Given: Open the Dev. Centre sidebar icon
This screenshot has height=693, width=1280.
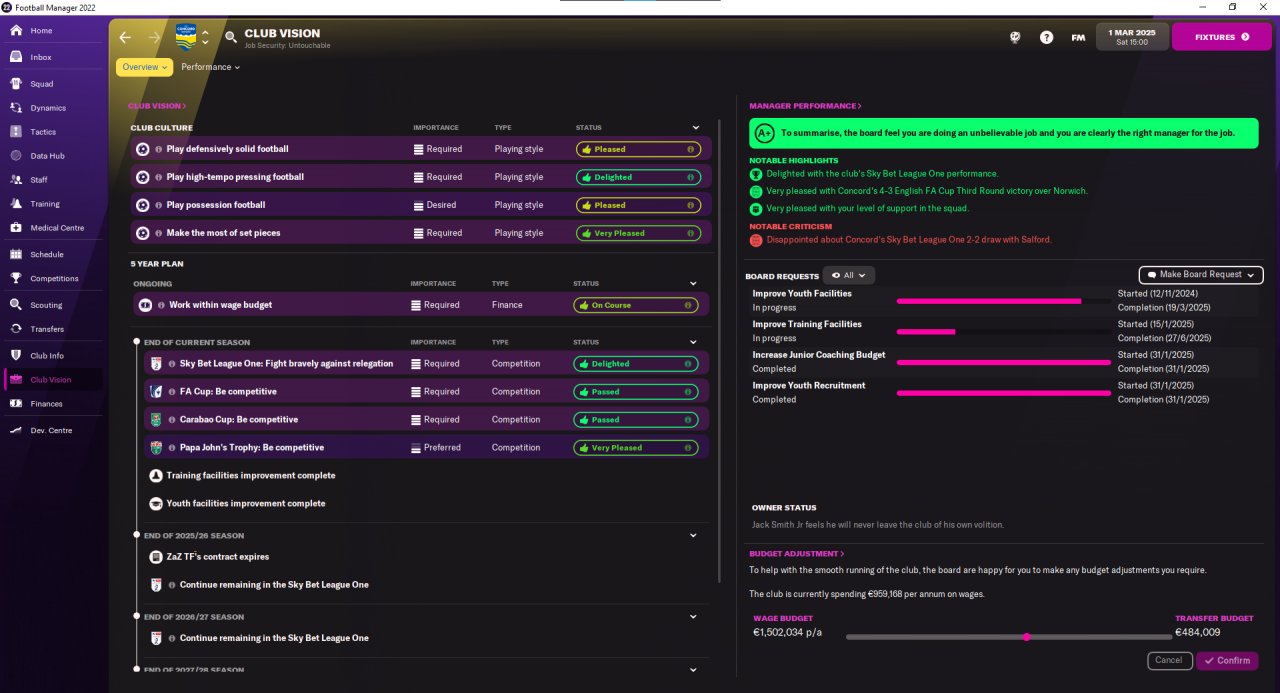Looking at the screenshot, I should coord(16,431).
